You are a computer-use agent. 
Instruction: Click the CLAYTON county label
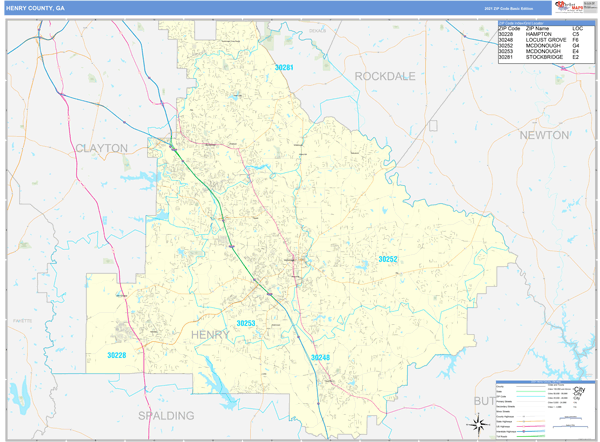point(101,148)
